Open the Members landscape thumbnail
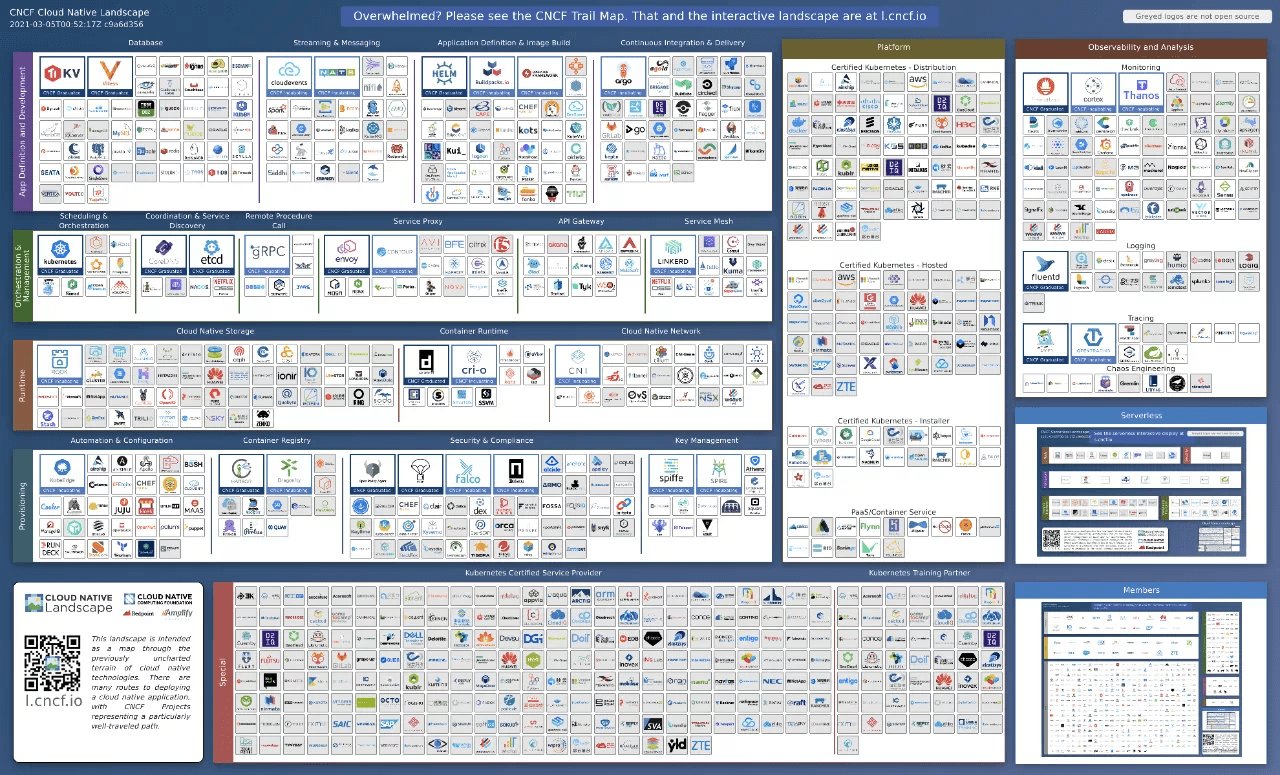The height and width of the screenshot is (775, 1280). 1141,677
